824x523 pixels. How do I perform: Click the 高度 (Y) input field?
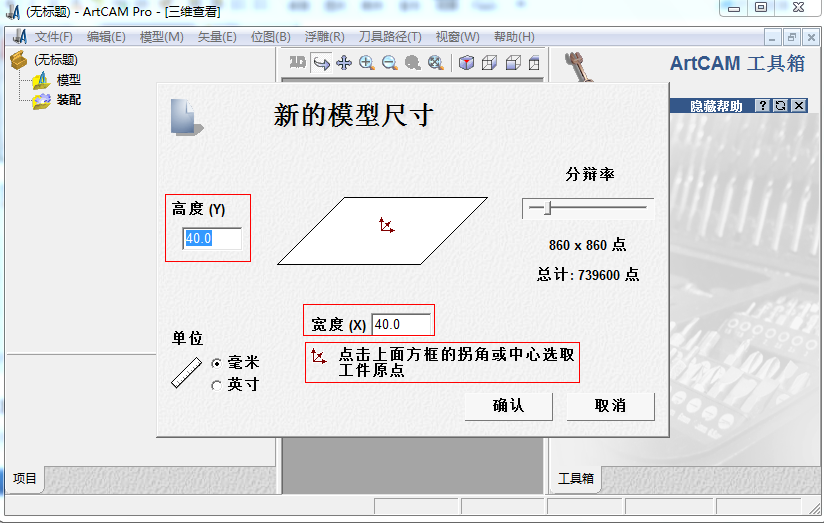point(212,238)
